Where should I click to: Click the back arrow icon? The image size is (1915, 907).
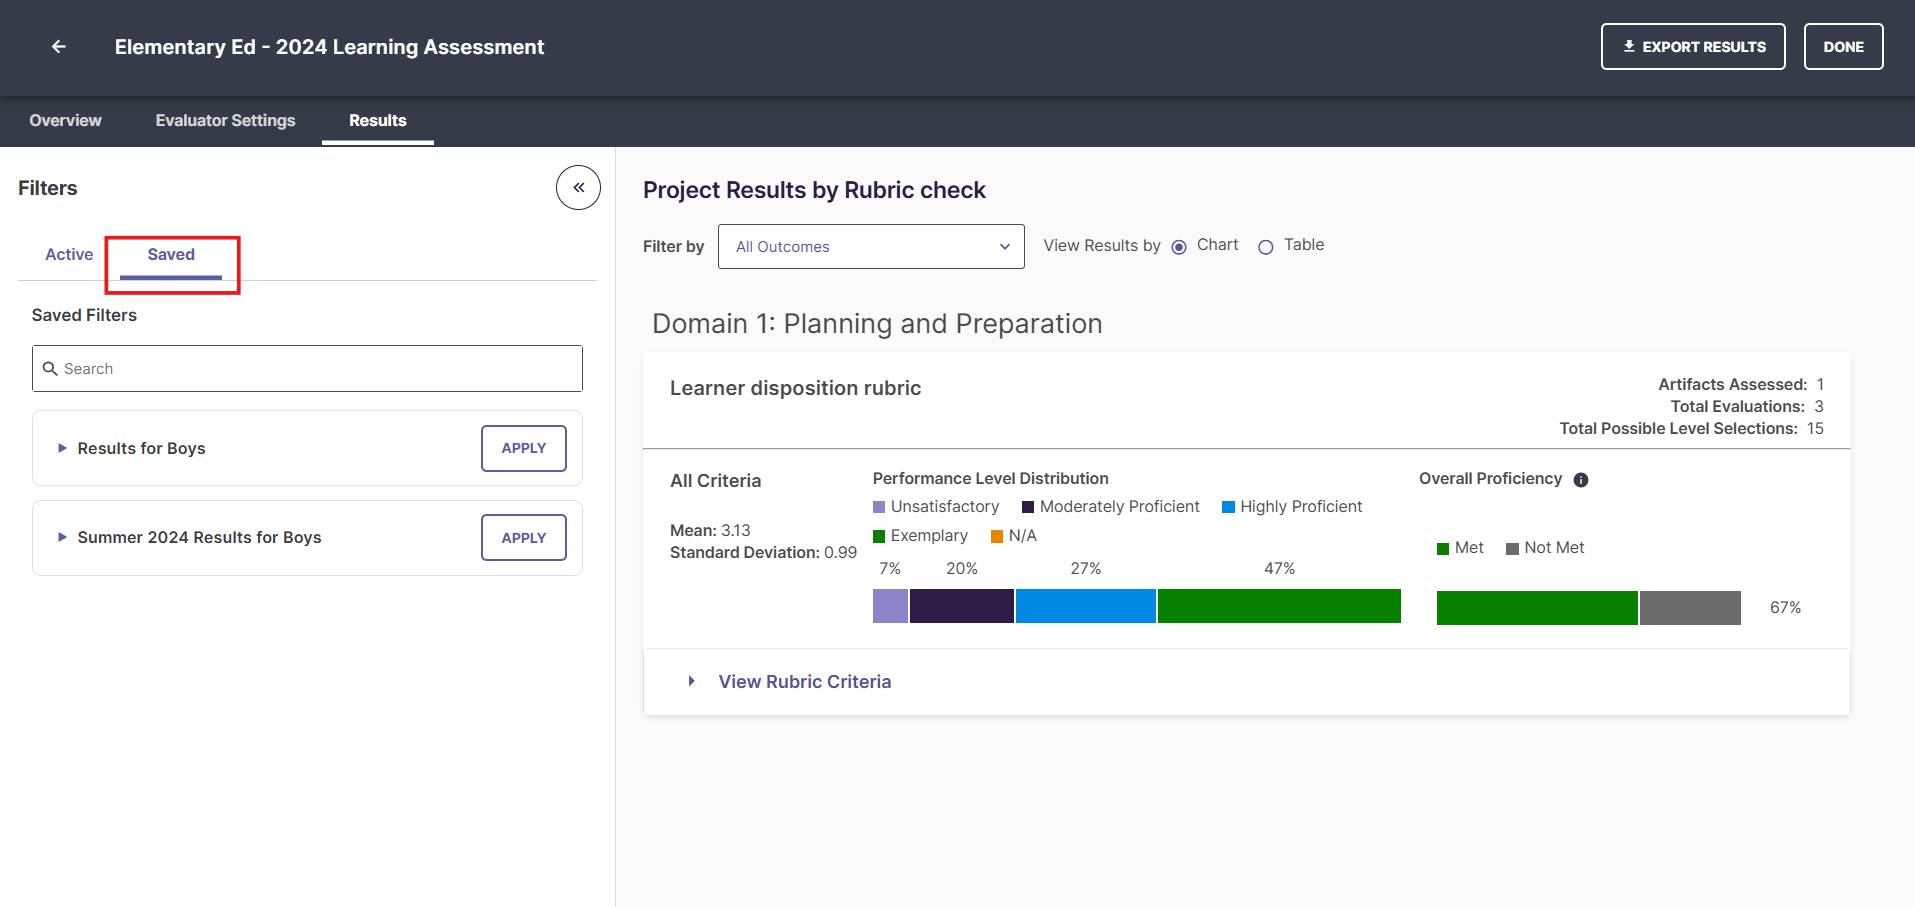pyautogui.click(x=59, y=47)
